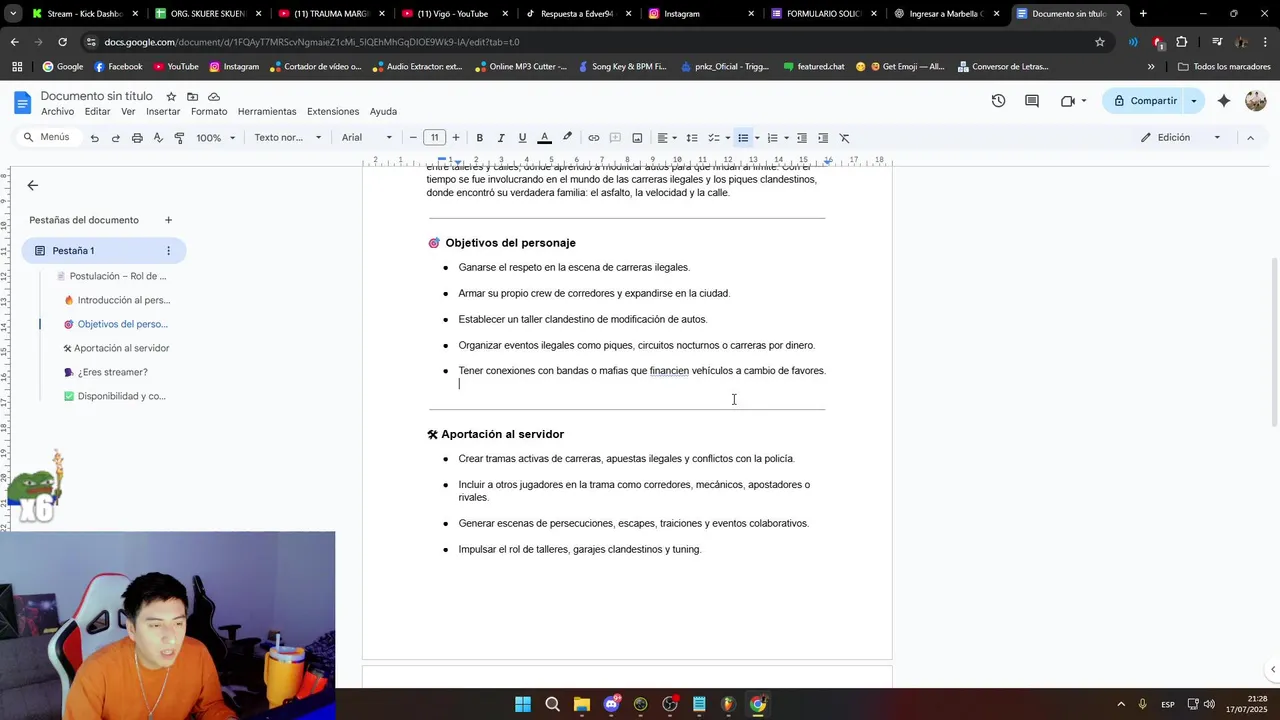Viewport: 1280px width, 720px height.
Task: Search the menus box
Action: [47, 137]
